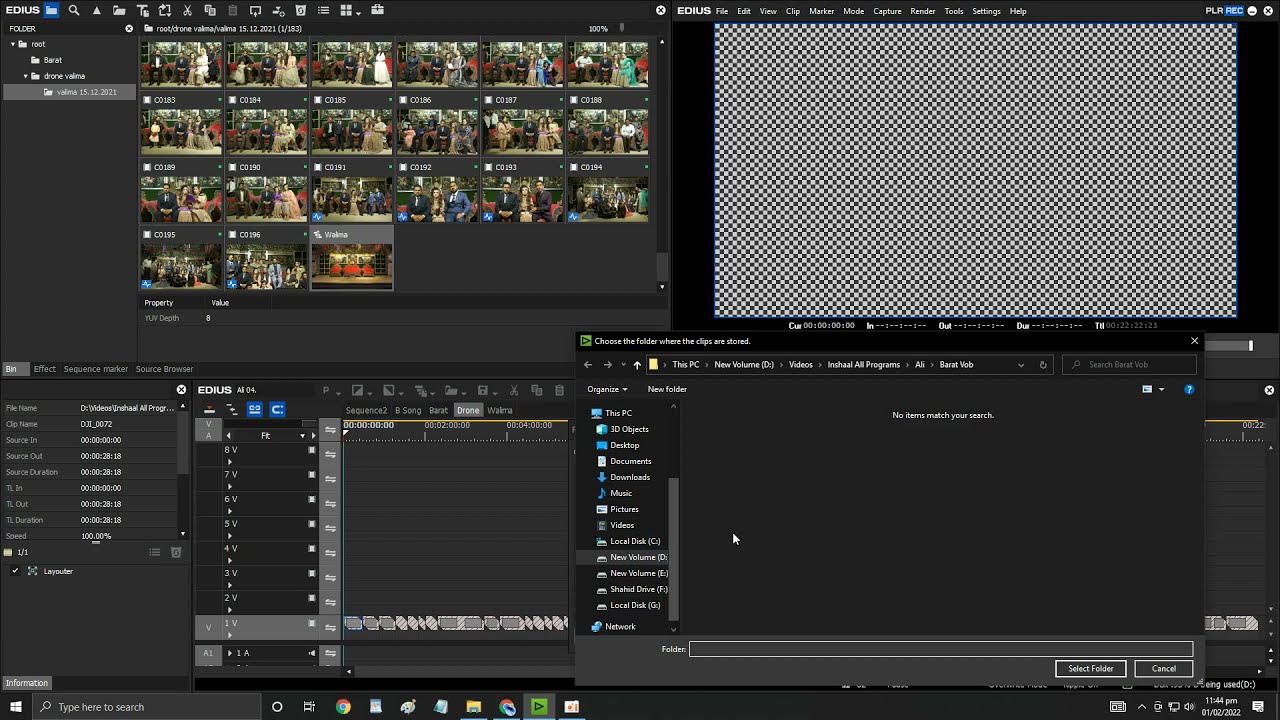Click the Show in Player icon in the bin
Screen dimensions: 1280x720
pos(255,10)
